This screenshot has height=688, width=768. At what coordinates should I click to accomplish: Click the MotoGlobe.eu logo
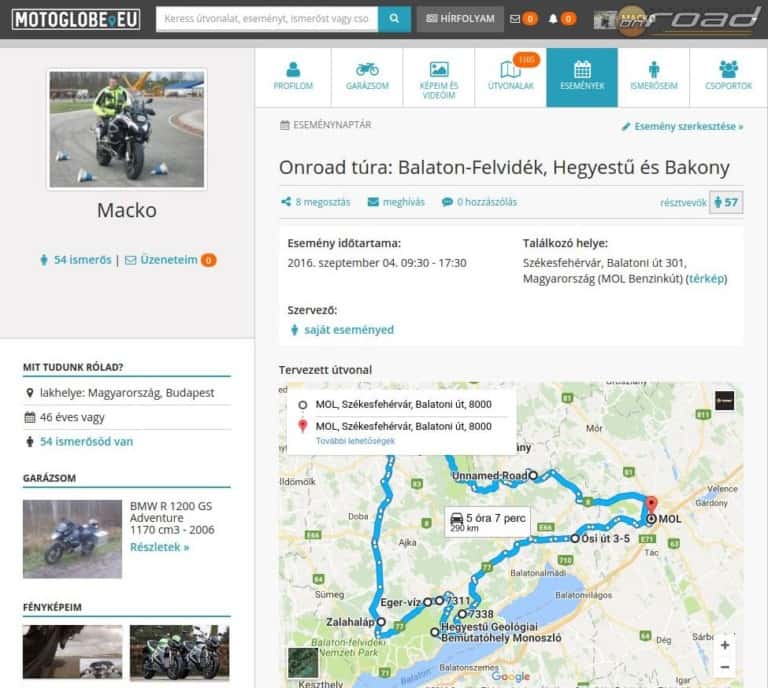(x=76, y=19)
